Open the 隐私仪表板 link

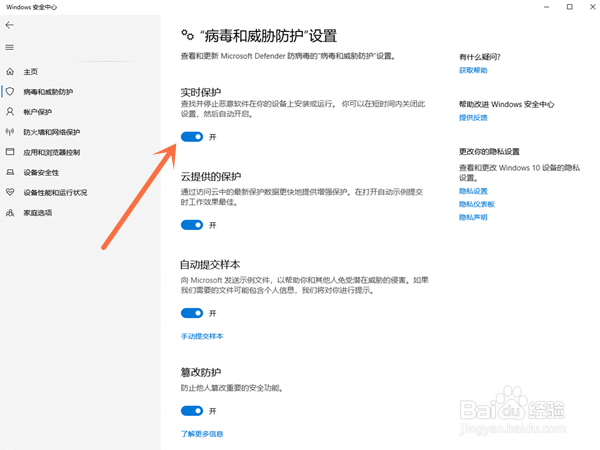[477, 204]
